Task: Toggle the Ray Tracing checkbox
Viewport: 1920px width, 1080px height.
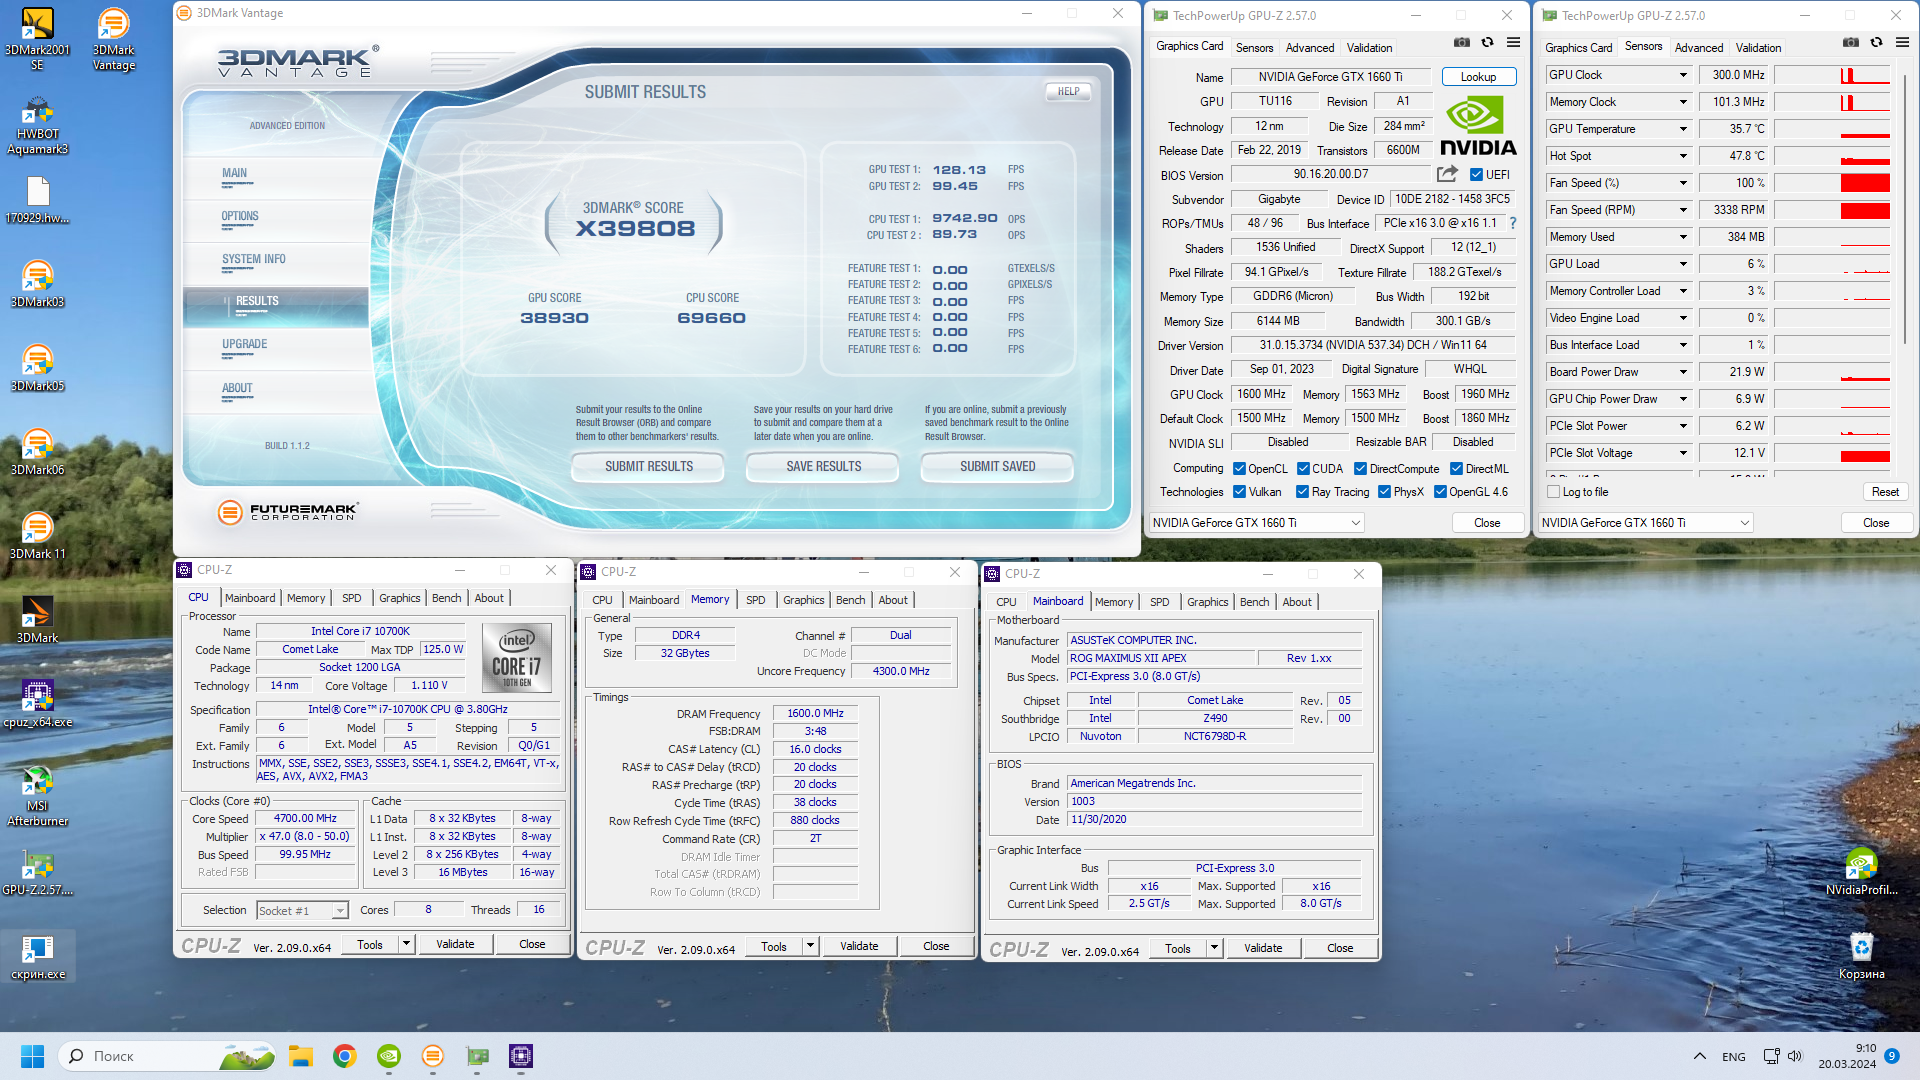Action: 1302,492
